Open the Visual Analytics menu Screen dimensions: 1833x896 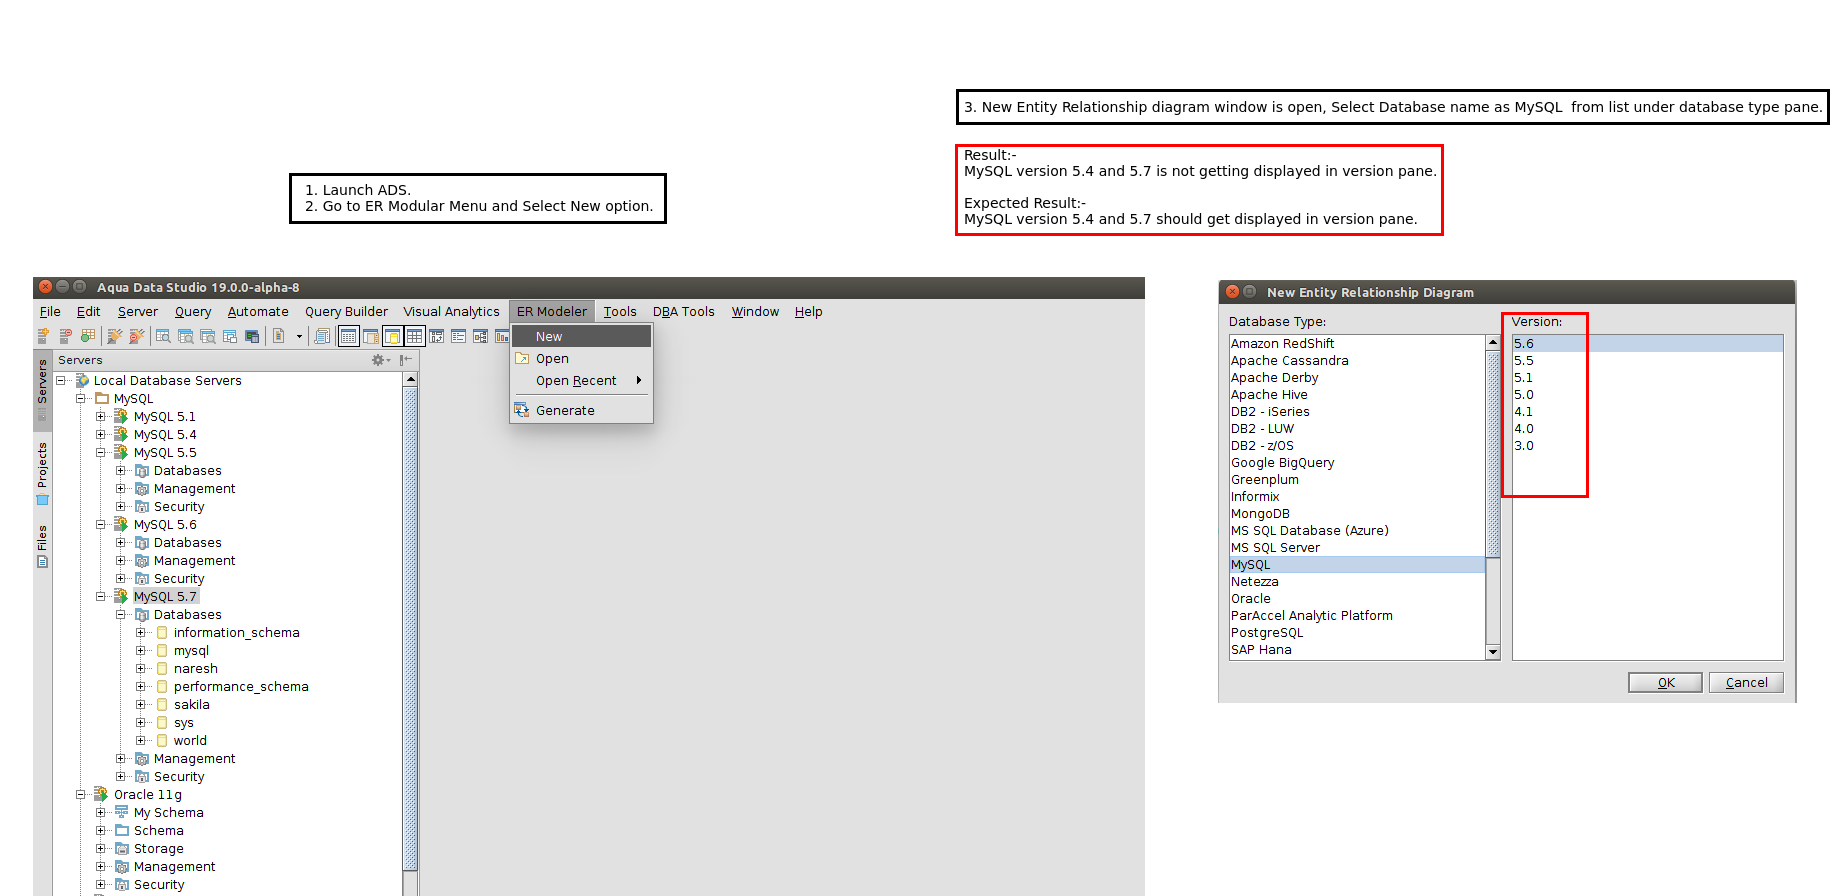click(x=451, y=312)
